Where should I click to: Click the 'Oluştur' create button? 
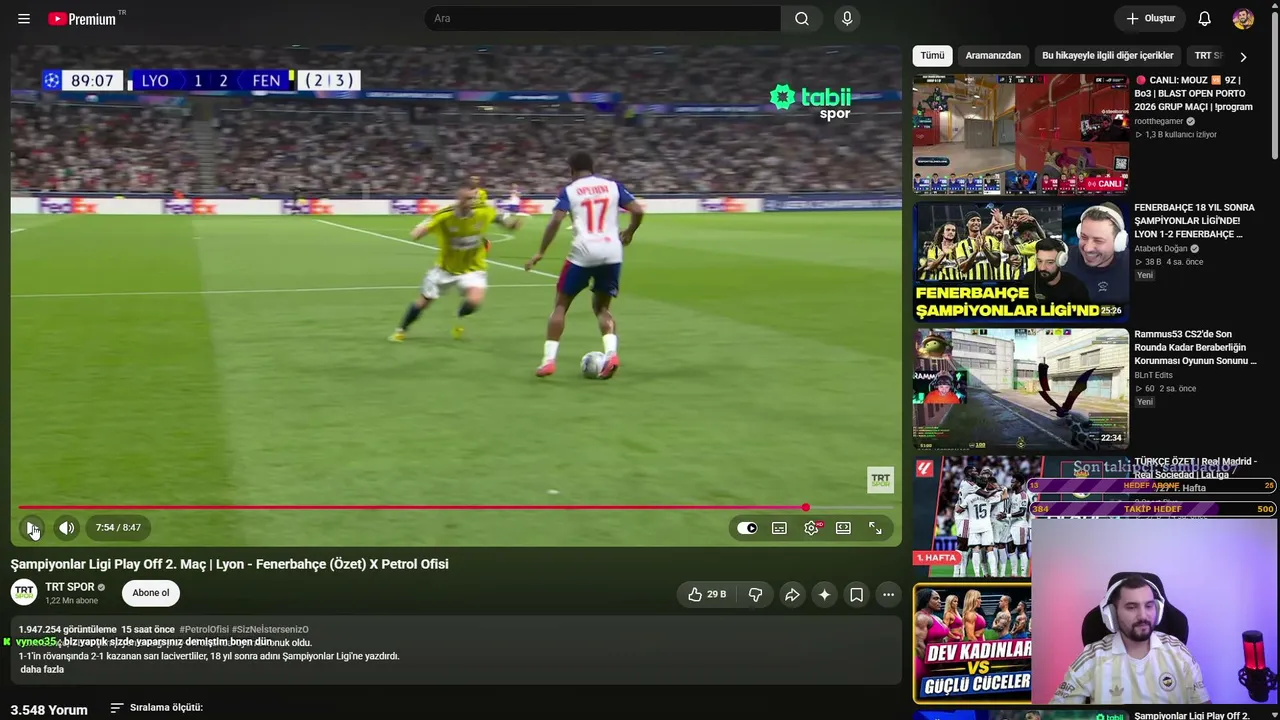click(1150, 19)
